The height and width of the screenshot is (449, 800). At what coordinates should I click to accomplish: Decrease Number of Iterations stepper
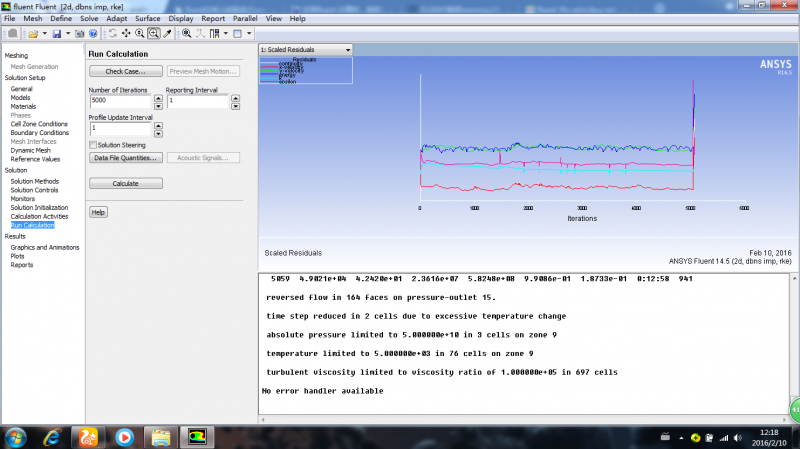point(158,106)
